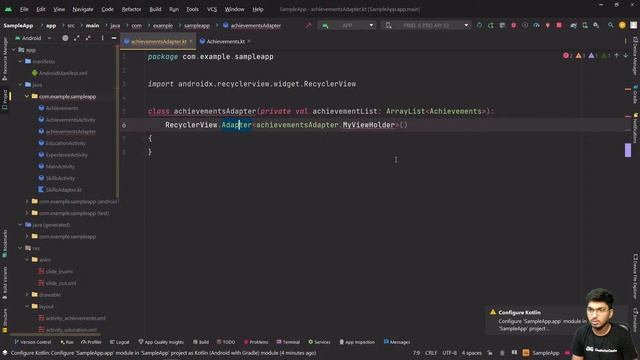The image size is (640, 360).
Task: Select ExperienceActivity in project tree
Action: [x=63, y=155]
